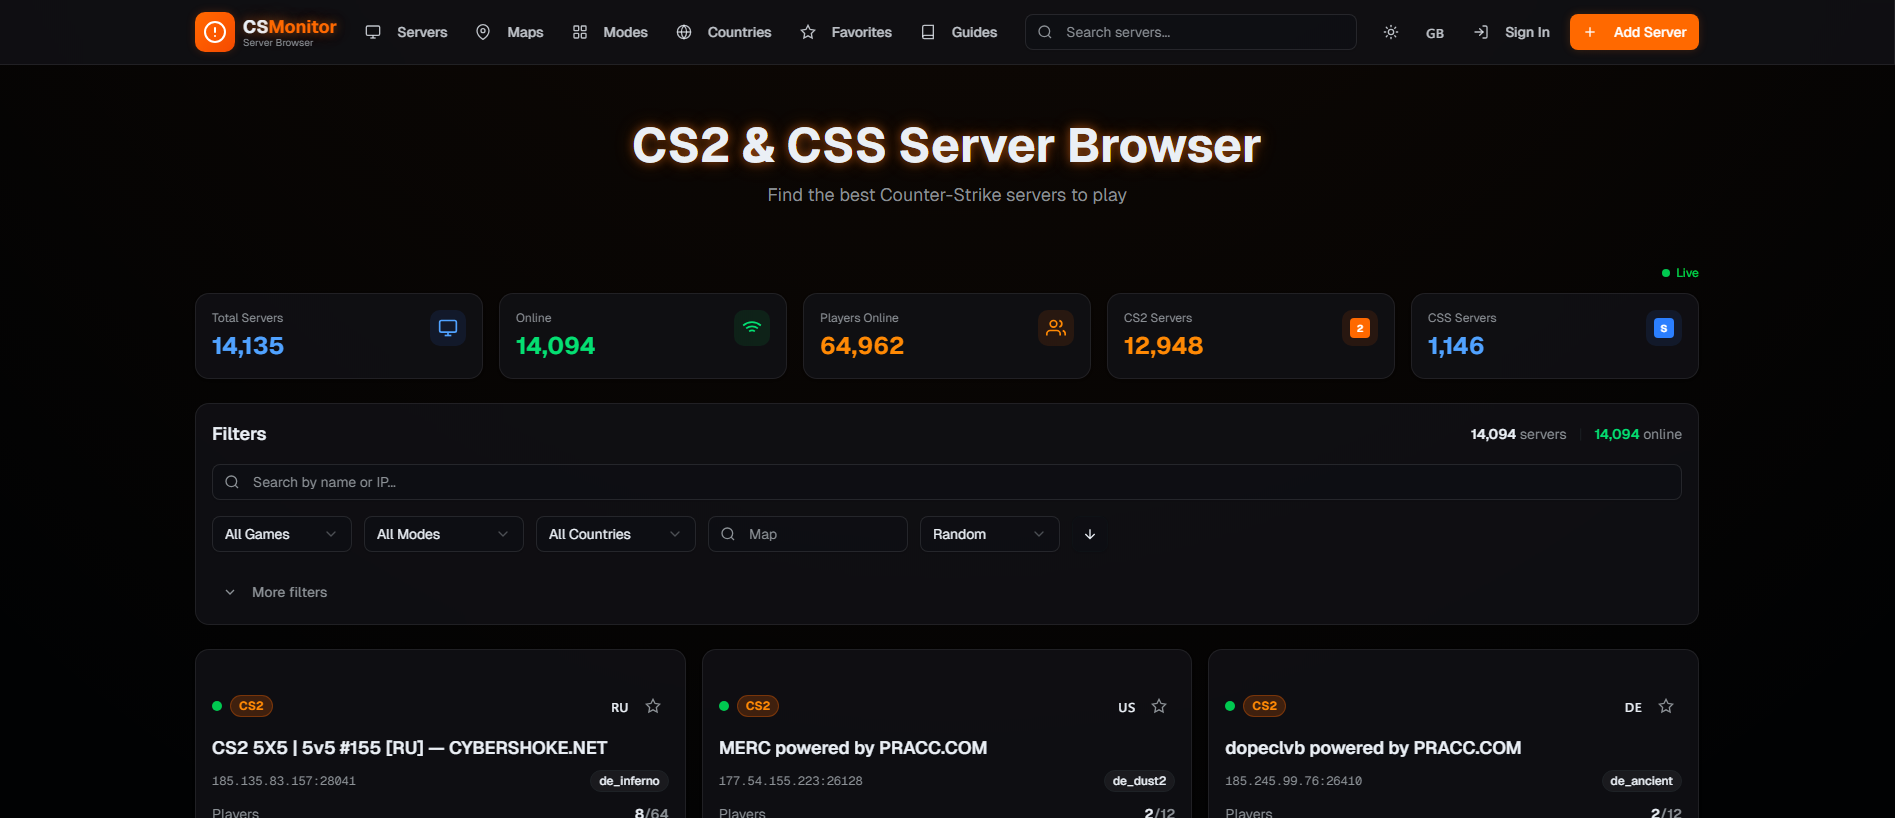The height and width of the screenshot is (818, 1895).
Task: Click the de_dust2 map tag
Action: [1139, 781]
